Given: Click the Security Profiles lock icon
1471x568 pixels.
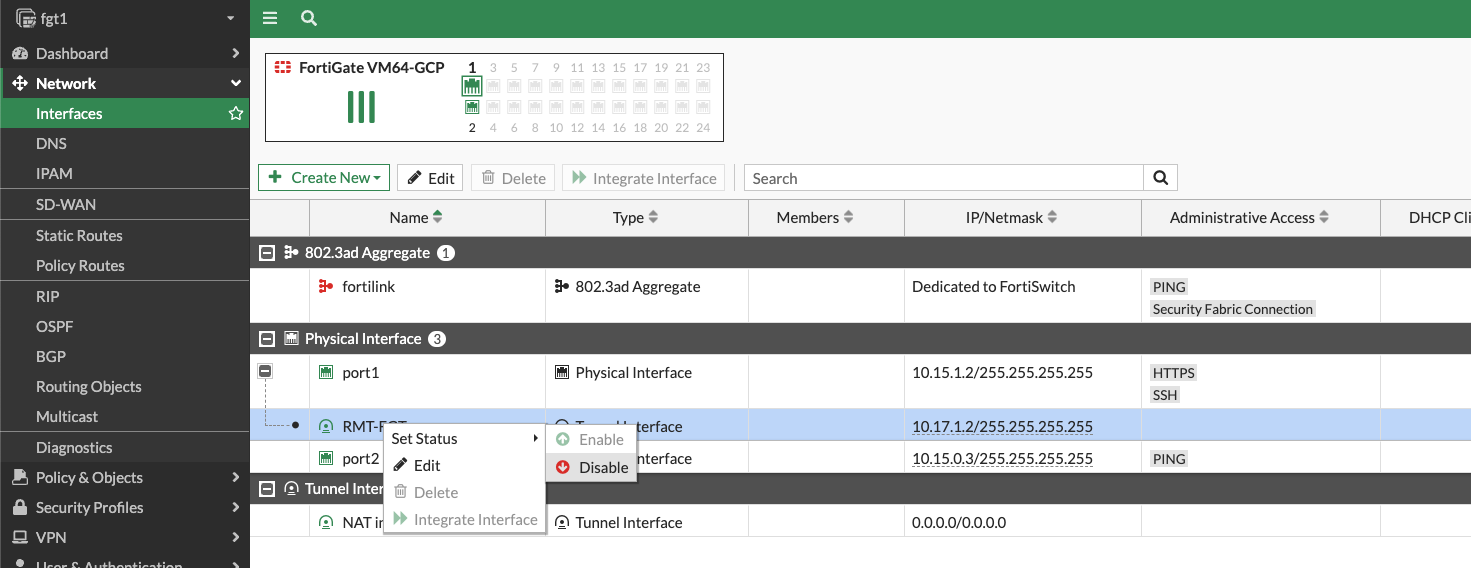Looking at the screenshot, I should click(x=20, y=507).
